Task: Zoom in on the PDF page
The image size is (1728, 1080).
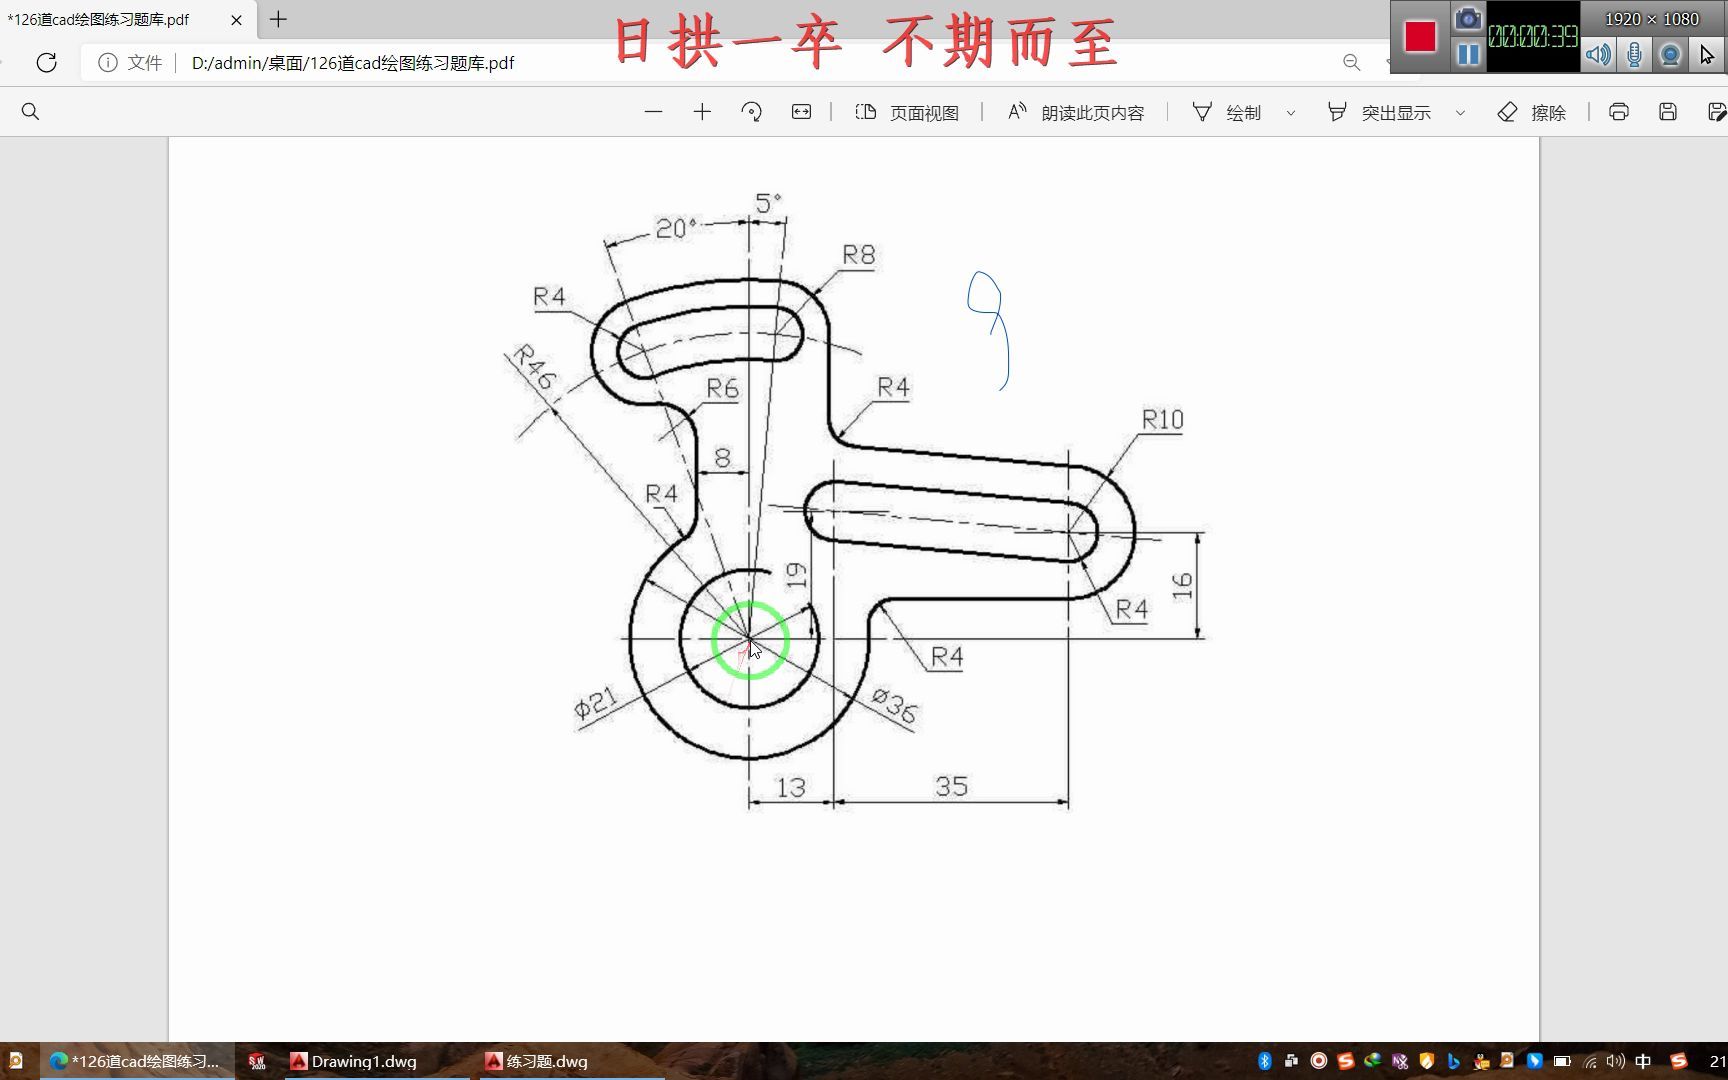Action: point(703,112)
